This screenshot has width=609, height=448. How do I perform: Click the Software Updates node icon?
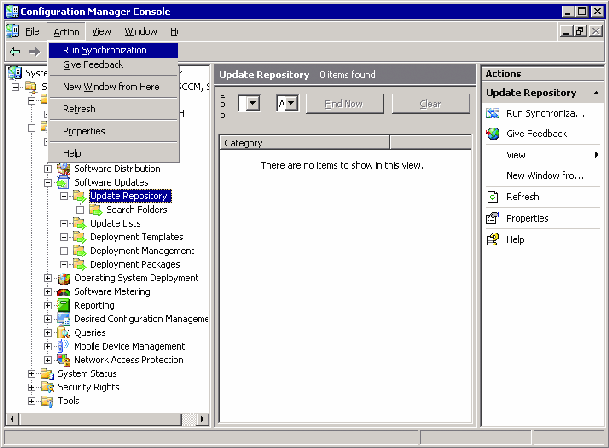[x=63, y=183]
